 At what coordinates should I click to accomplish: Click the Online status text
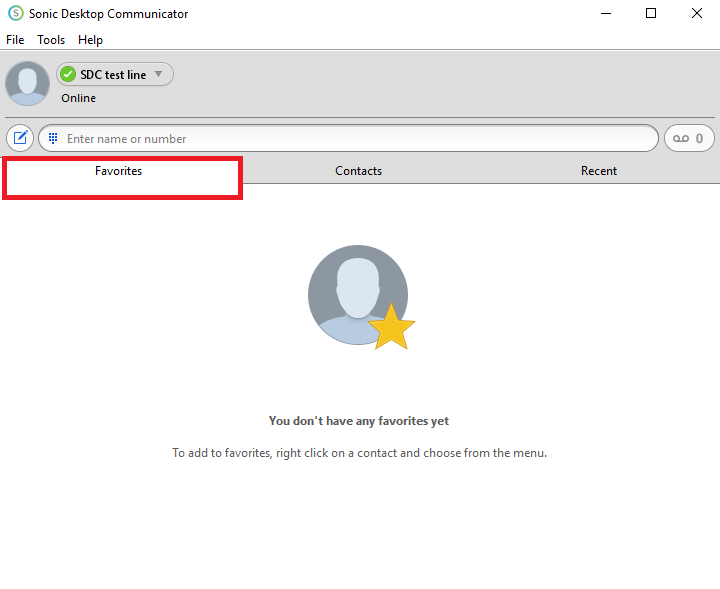(79, 98)
